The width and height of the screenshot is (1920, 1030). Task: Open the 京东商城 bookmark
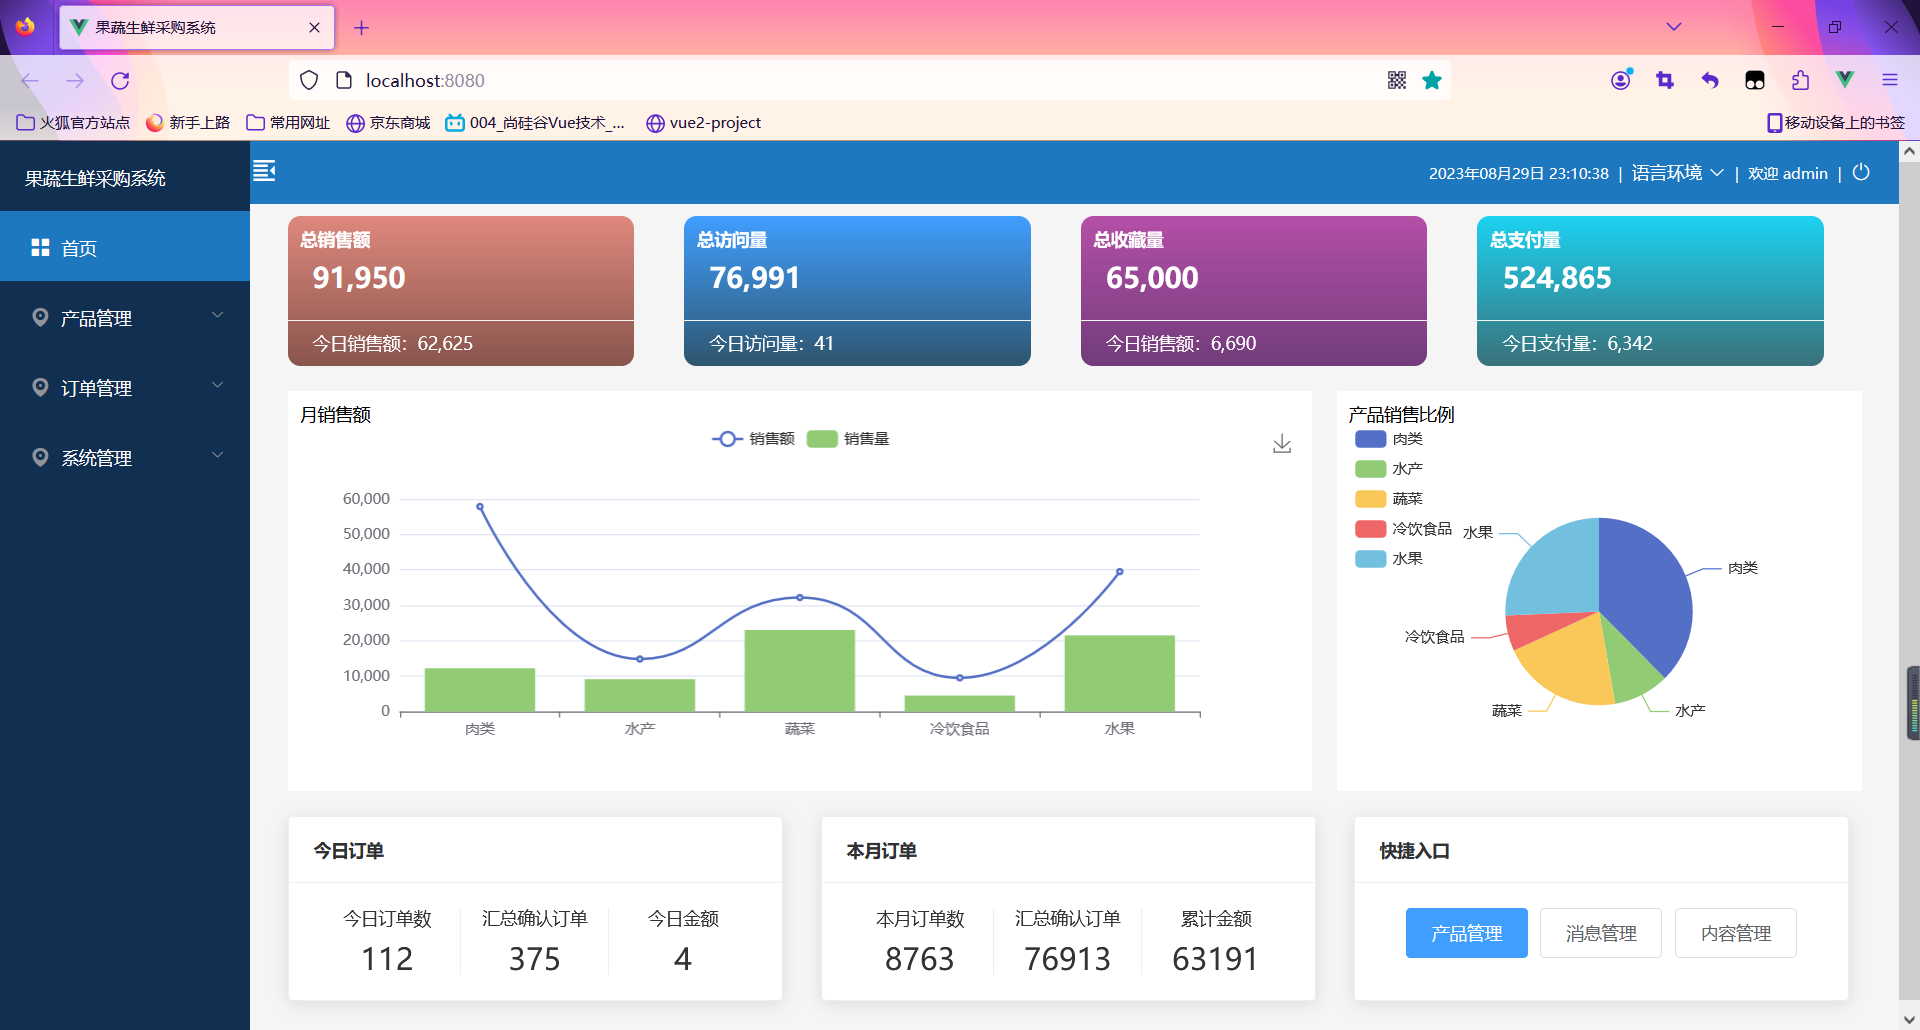[x=388, y=122]
